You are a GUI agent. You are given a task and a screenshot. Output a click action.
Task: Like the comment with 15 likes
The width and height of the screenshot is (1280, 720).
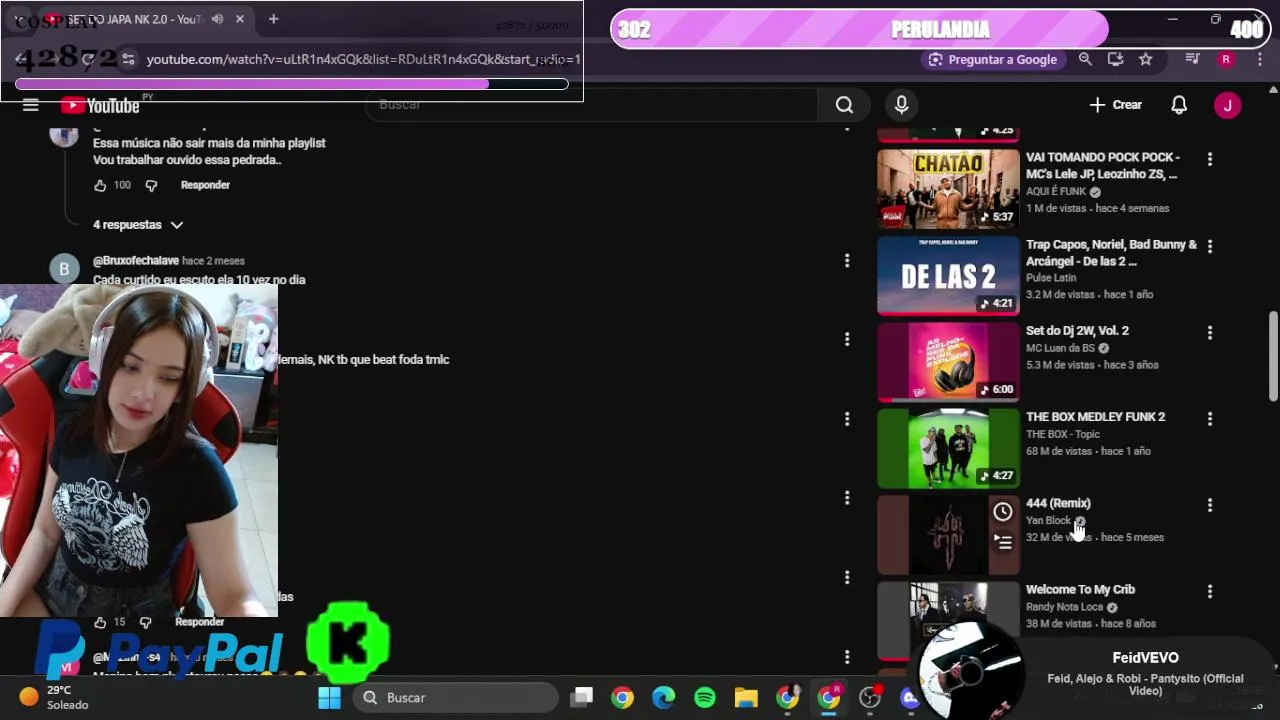[100, 622]
